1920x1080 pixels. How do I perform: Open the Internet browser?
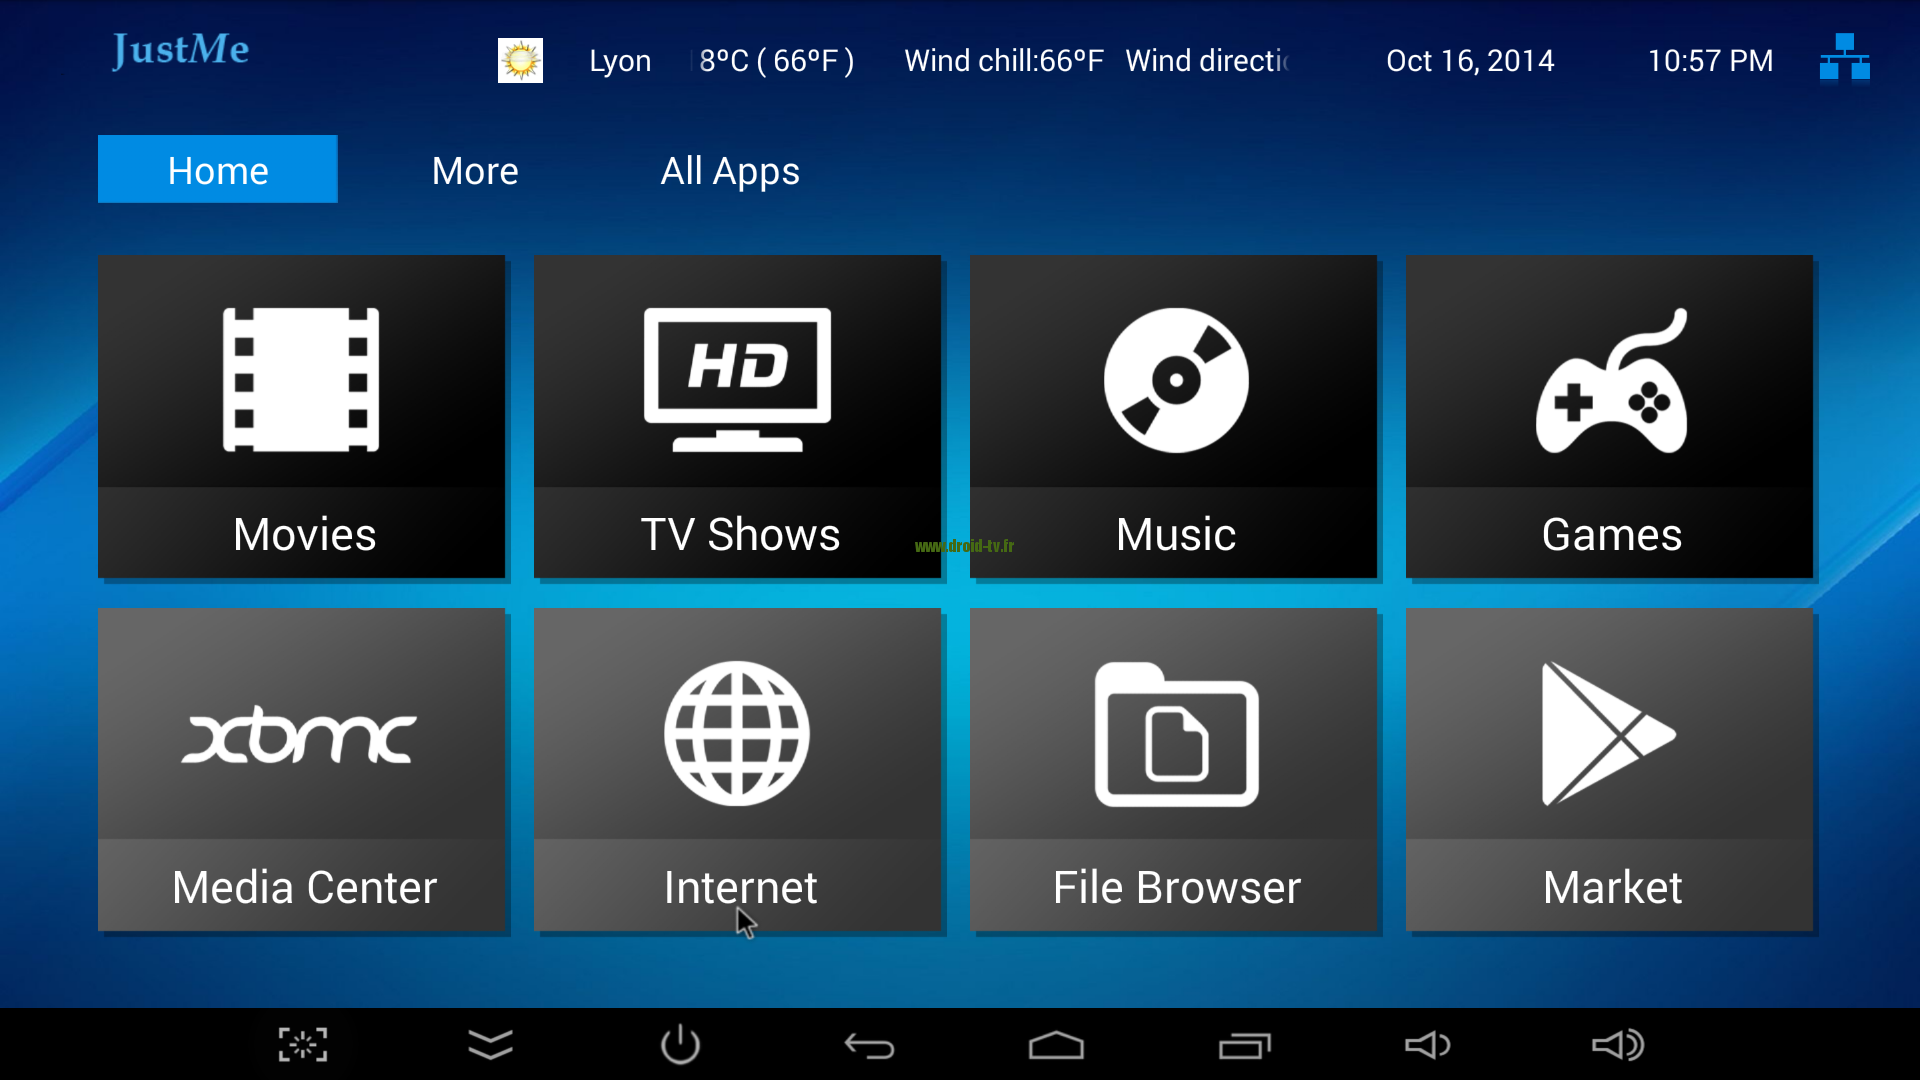738,767
